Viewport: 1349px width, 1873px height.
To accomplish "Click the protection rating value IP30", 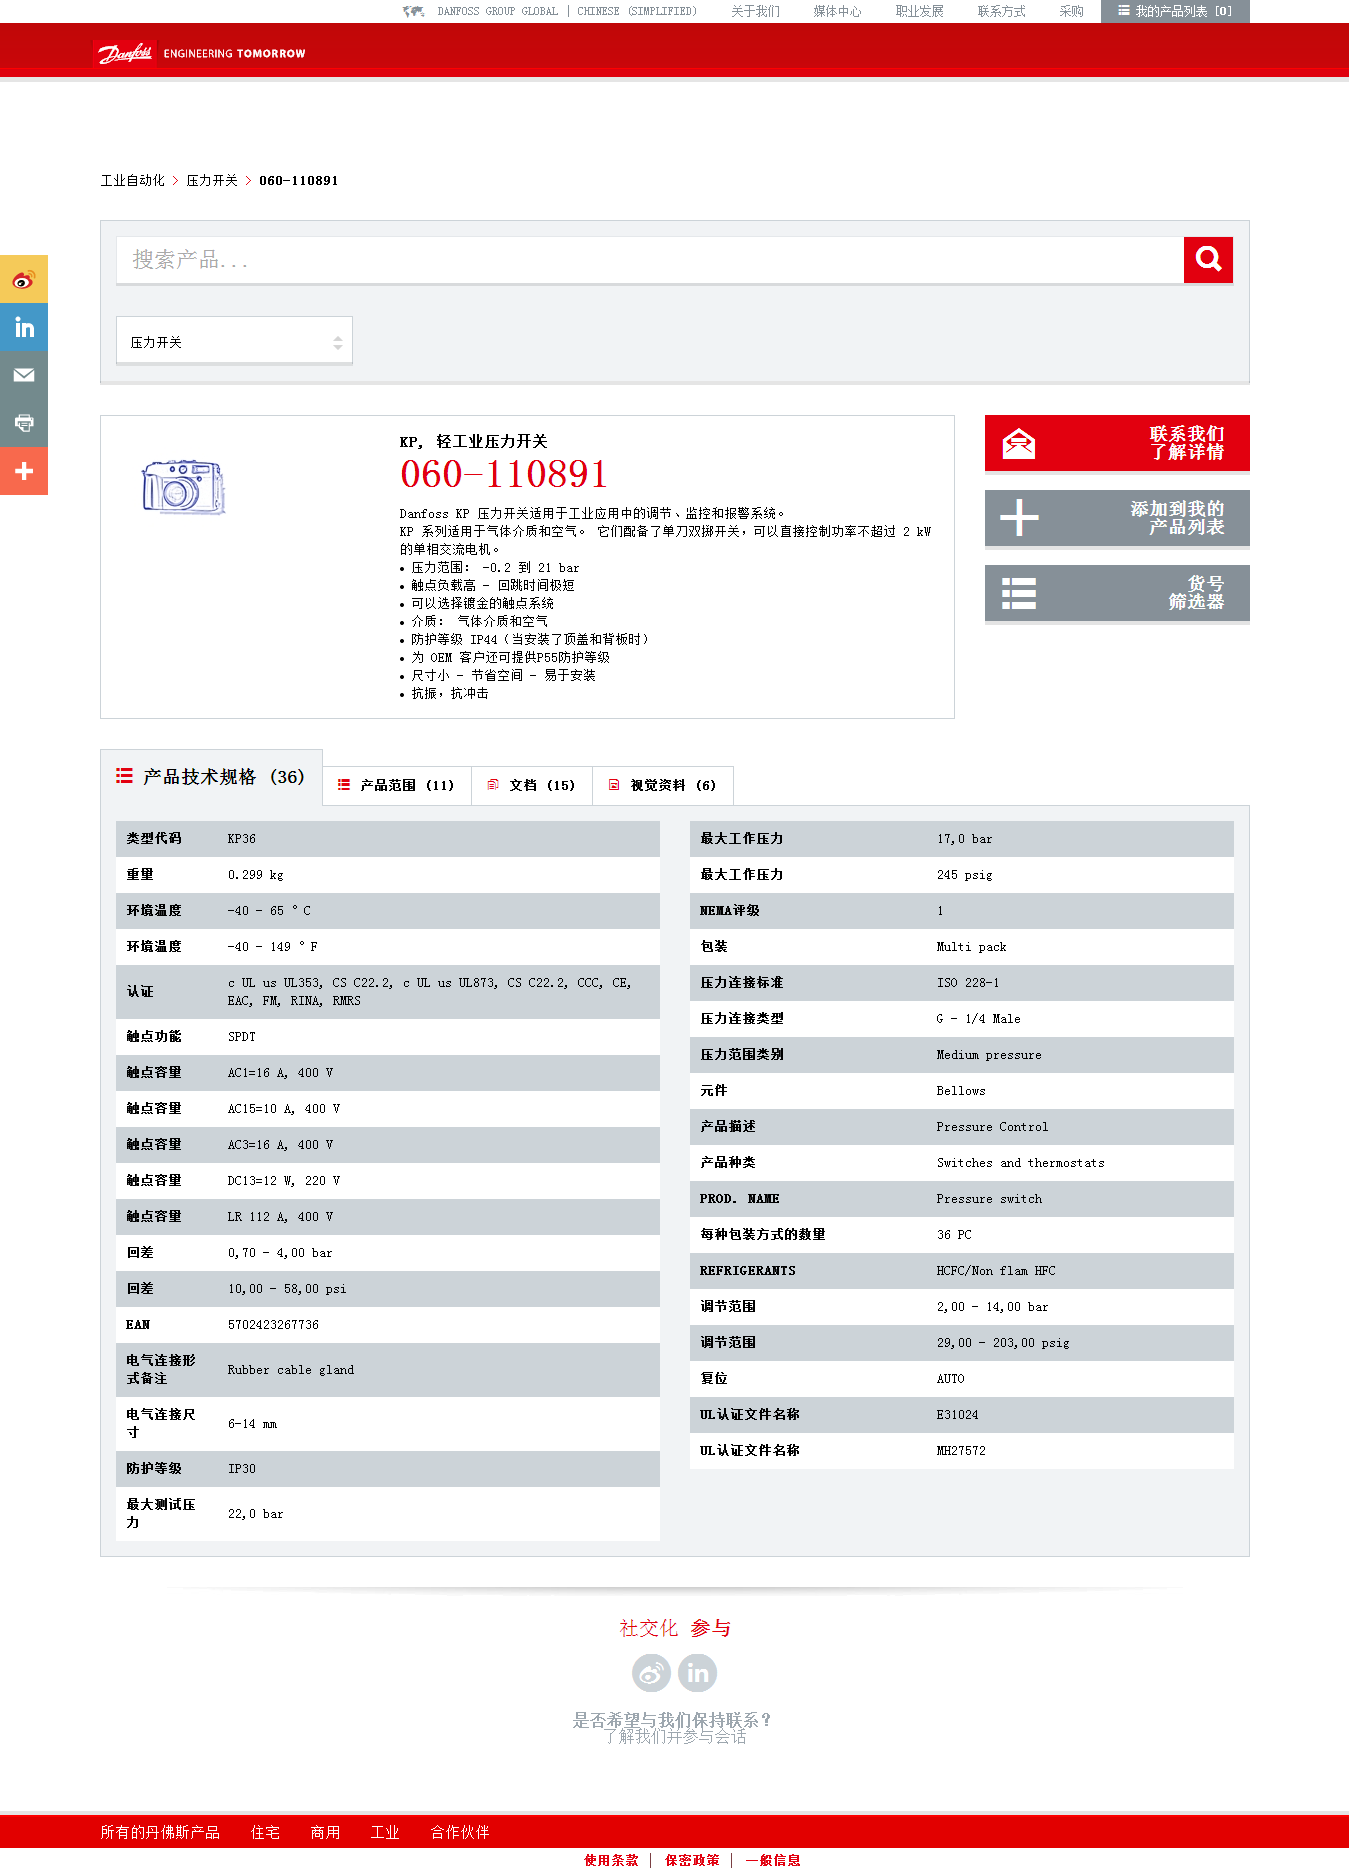I will tap(241, 1469).
